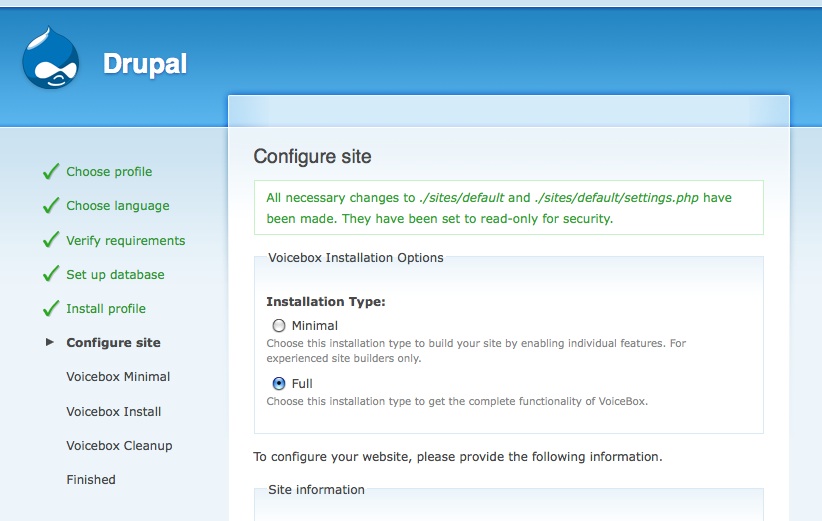822x521 pixels.
Task: Click the Install profile step text
Action: (x=106, y=309)
